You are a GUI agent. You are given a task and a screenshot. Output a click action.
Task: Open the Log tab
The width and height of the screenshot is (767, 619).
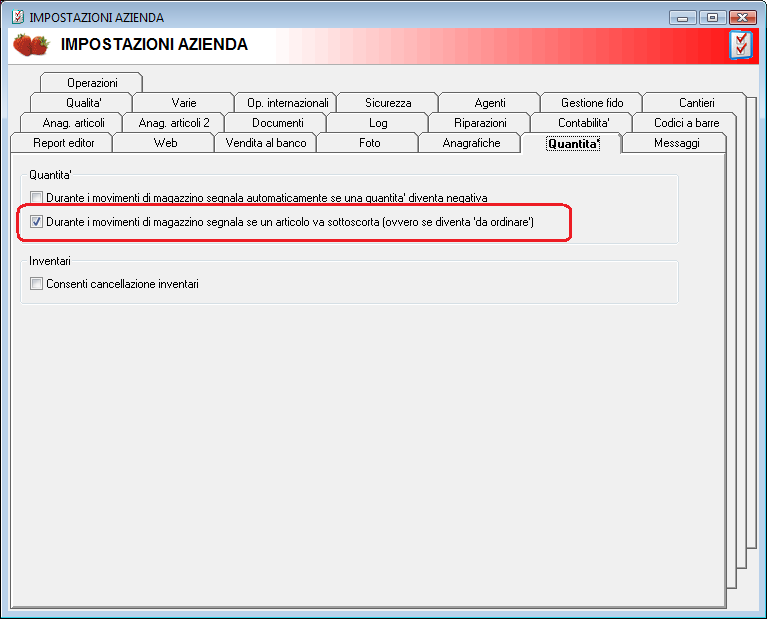point(378,123)
